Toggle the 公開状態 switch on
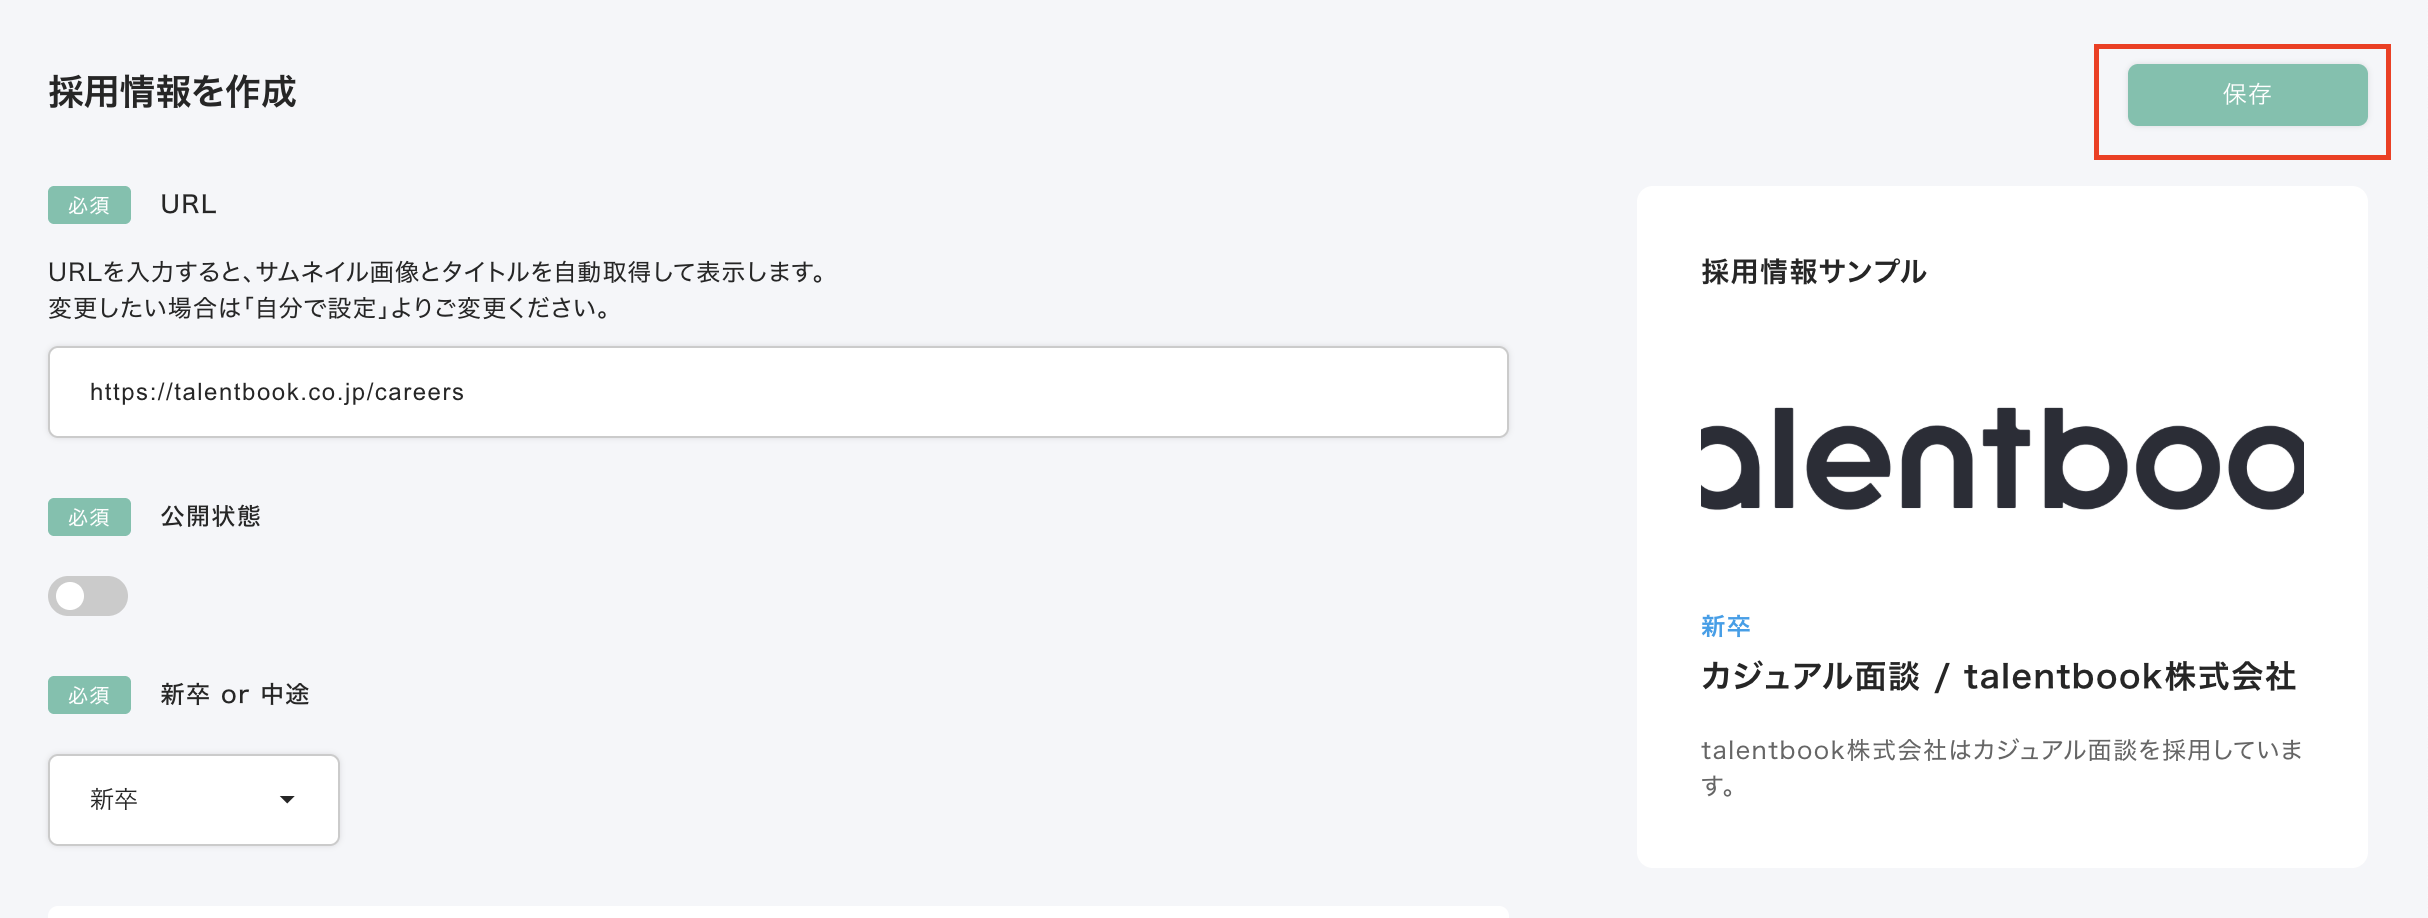2428x918 pixels. (88, 596)
